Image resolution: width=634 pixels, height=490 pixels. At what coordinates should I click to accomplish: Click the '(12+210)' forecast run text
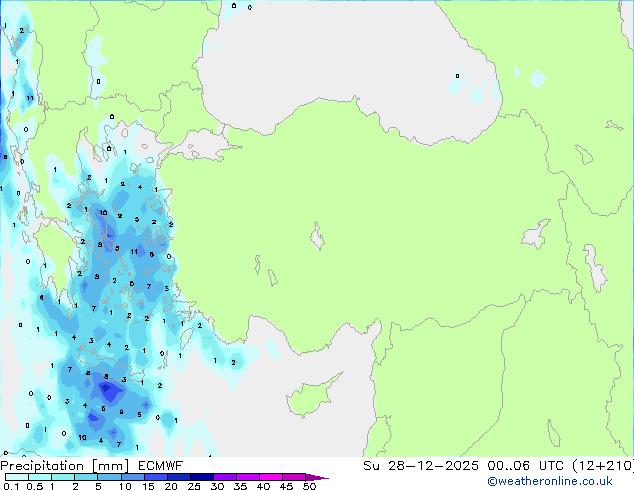[603, 466]
